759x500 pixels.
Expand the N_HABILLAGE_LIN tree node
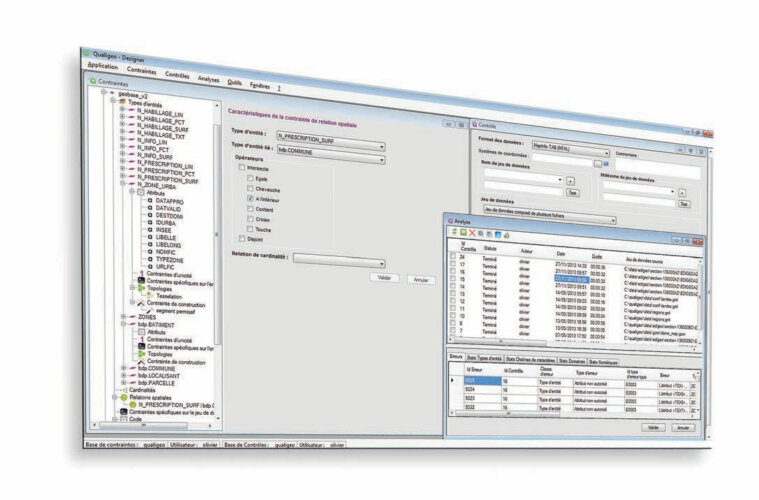pos(122,109)
